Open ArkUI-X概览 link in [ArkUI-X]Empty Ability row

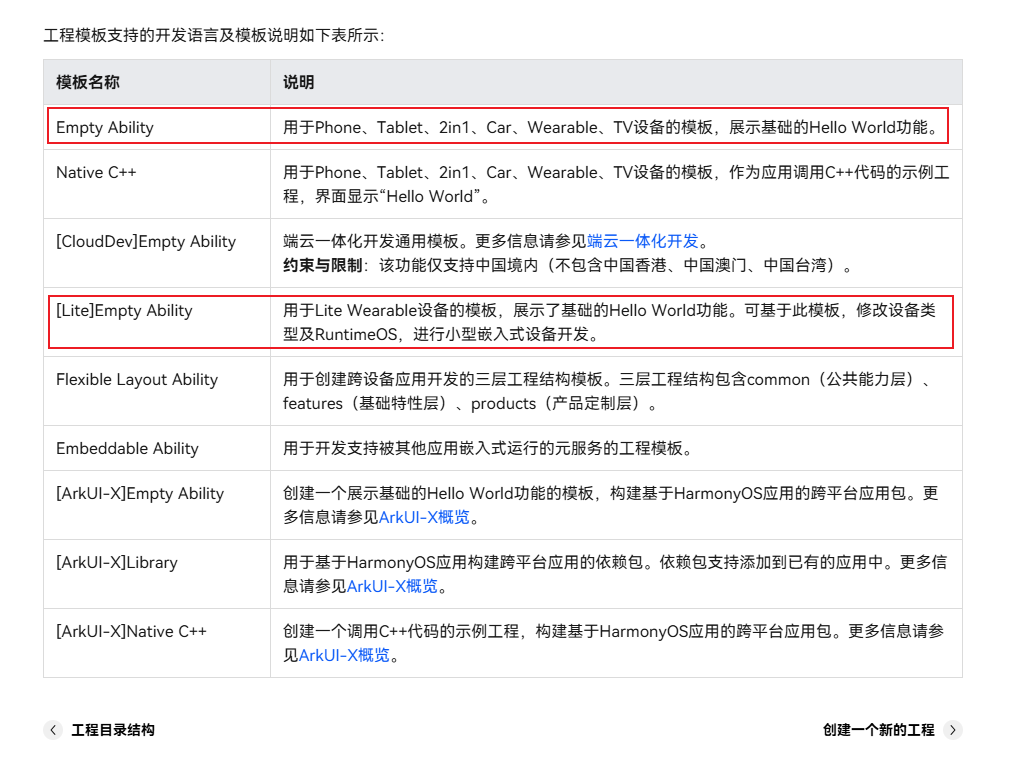click(424, 517)
